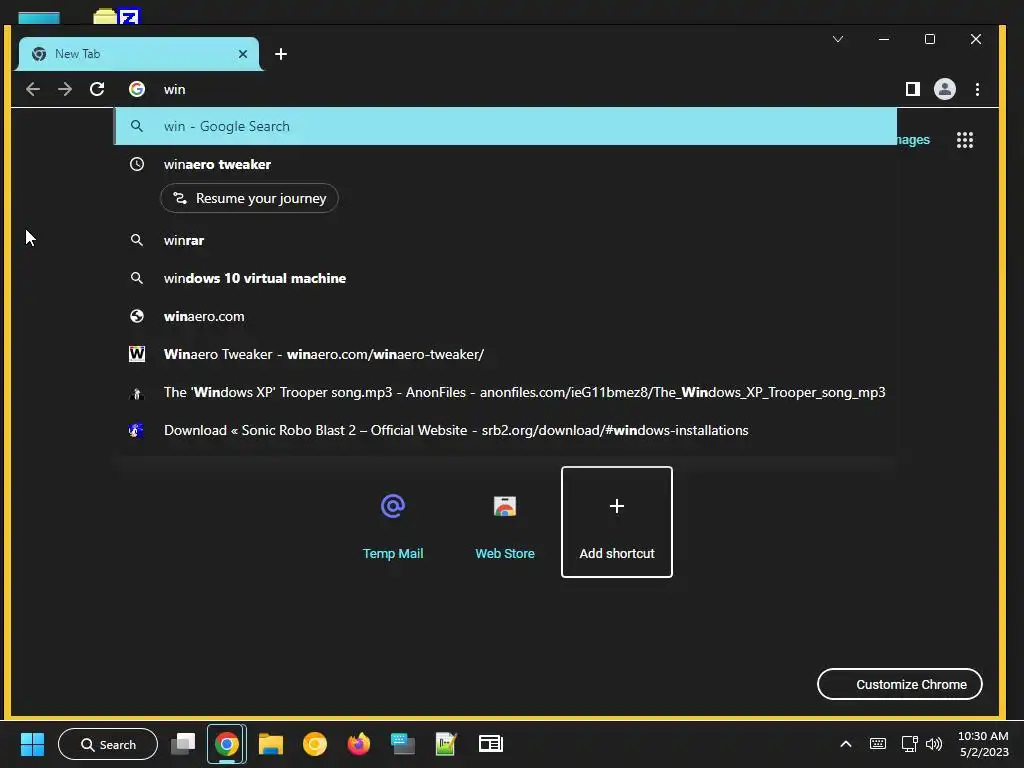Click the Add shortcut tile
The height and width of the screenshot is (768, 1024).
coord(616,522)
